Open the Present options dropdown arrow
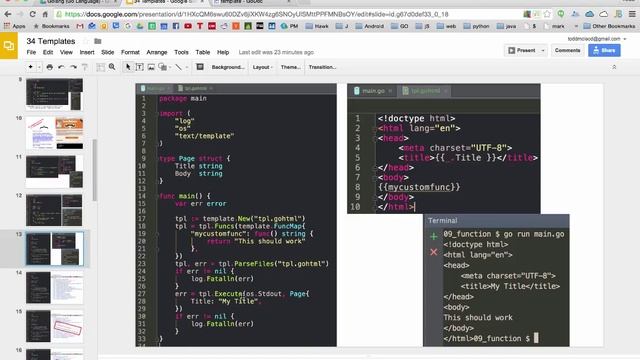 pos(543,50)
